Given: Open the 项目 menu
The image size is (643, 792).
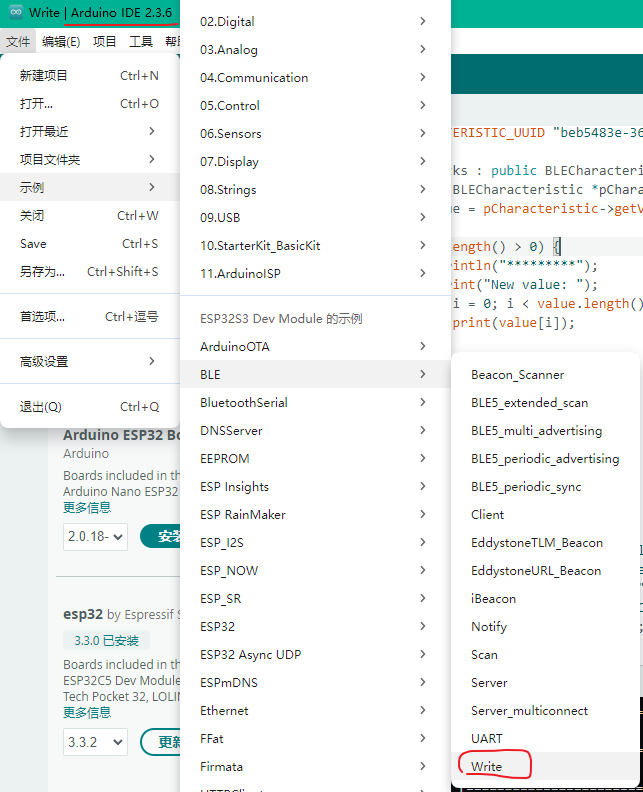Looking at the screenshot, I should click(105, 41).
